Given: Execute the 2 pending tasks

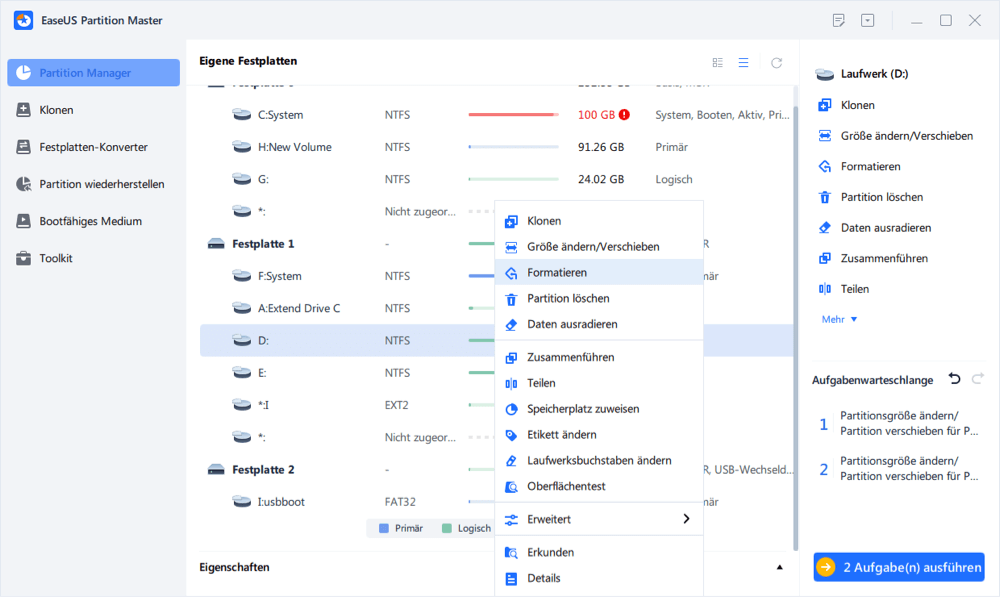Looking at the screenshot, I should coord(899,567).
